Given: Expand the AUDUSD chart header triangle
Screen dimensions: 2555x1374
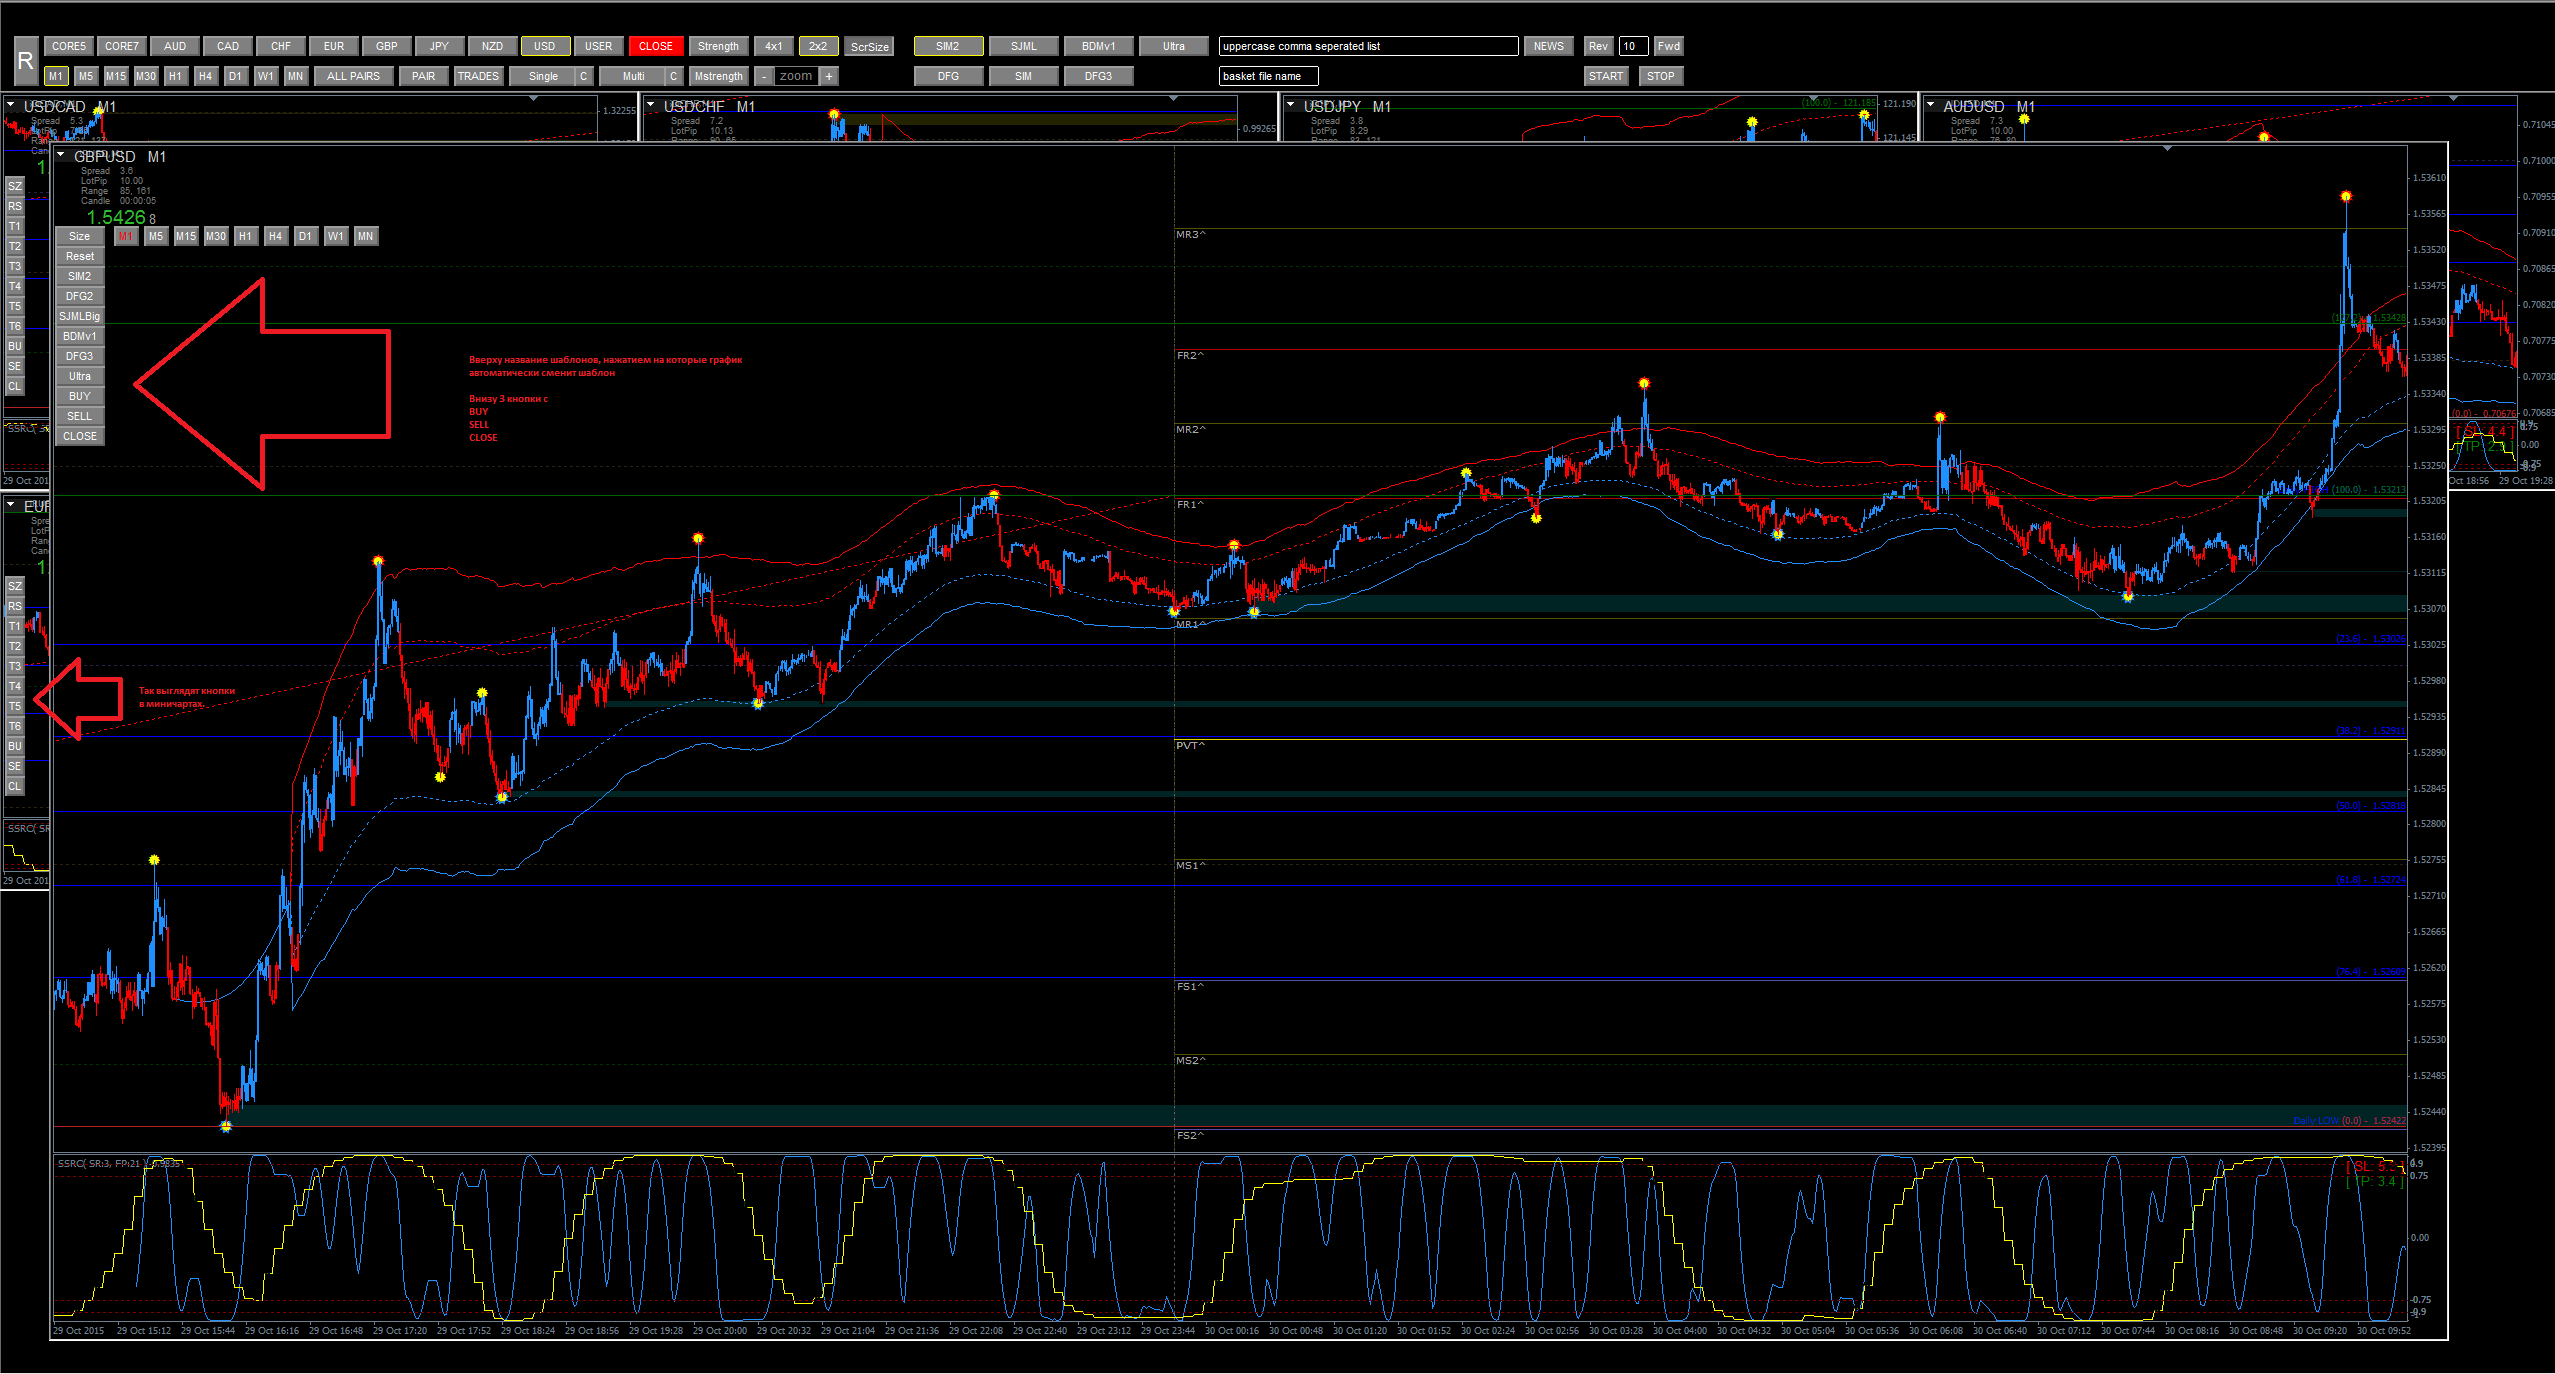Looking at the screenshot, I should [x=1931, y=105].
